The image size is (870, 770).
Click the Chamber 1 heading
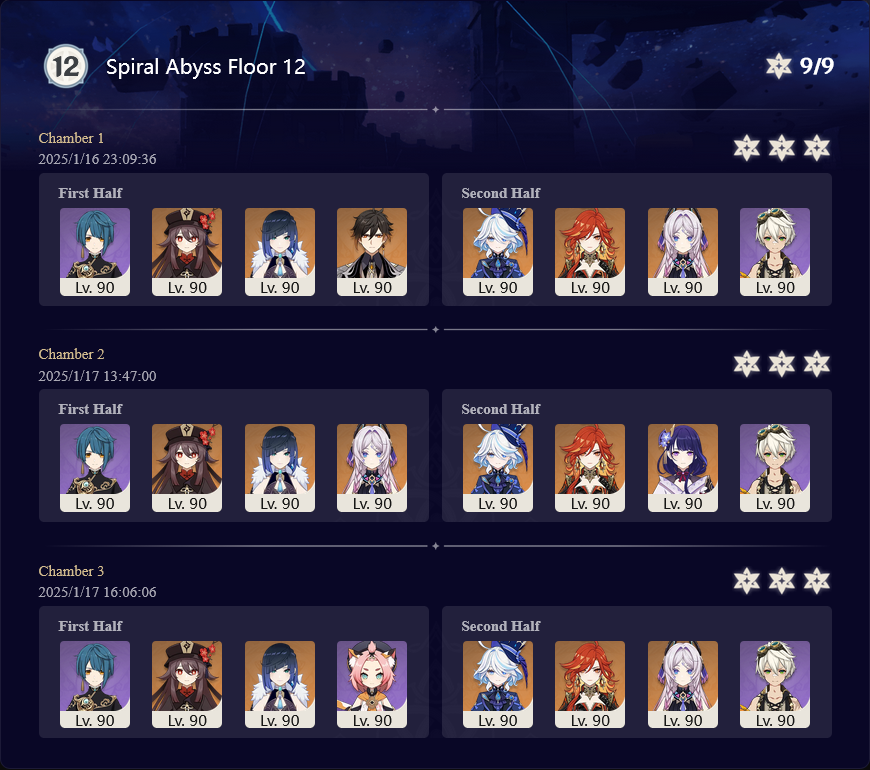click(x=71, y=138)
